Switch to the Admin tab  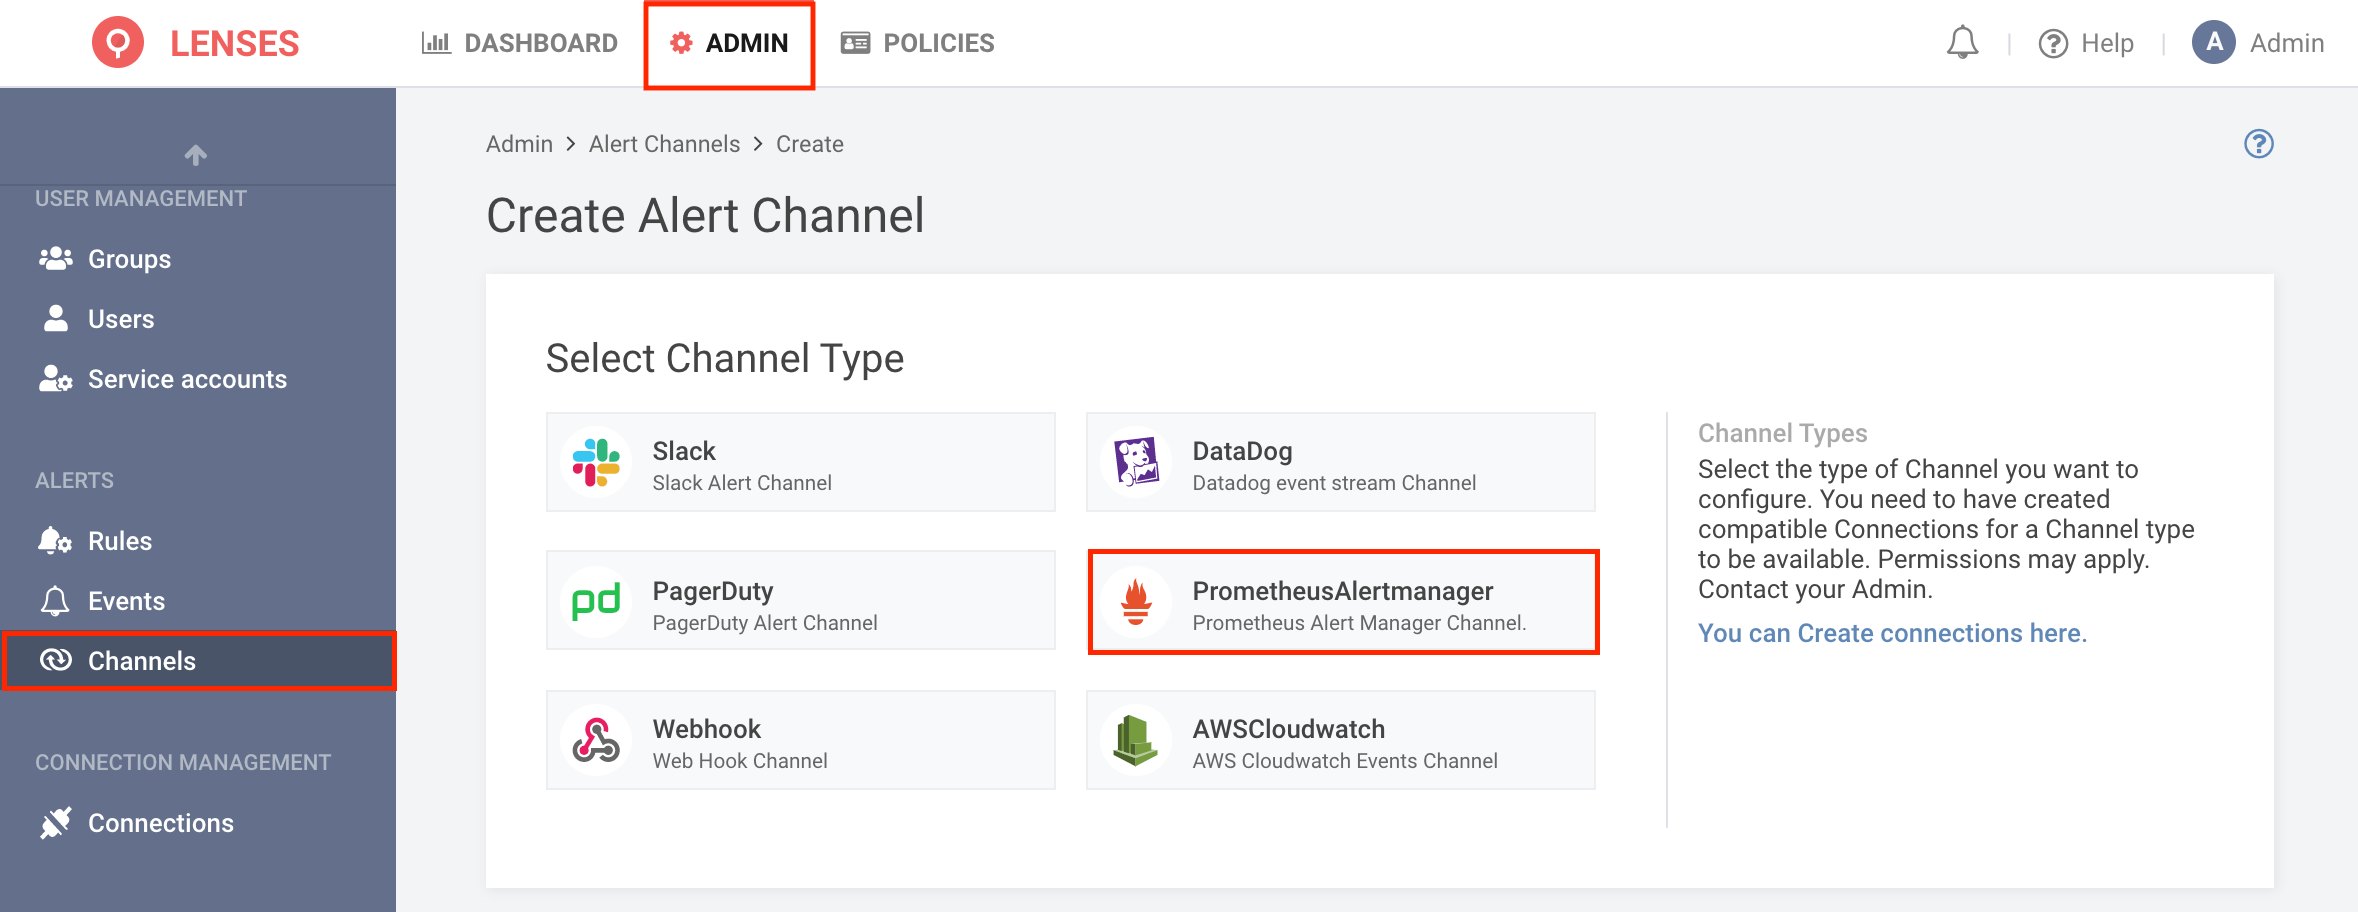pos(730,43)
